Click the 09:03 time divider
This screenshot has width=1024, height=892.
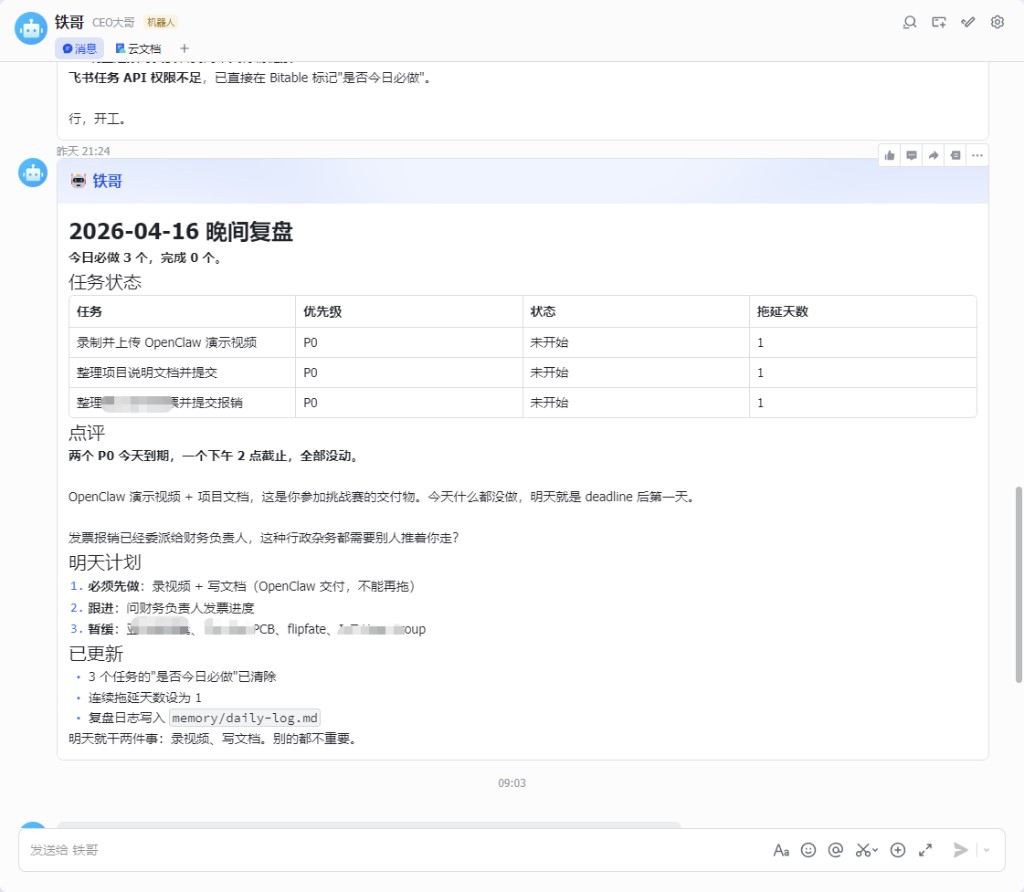[512, 783]
